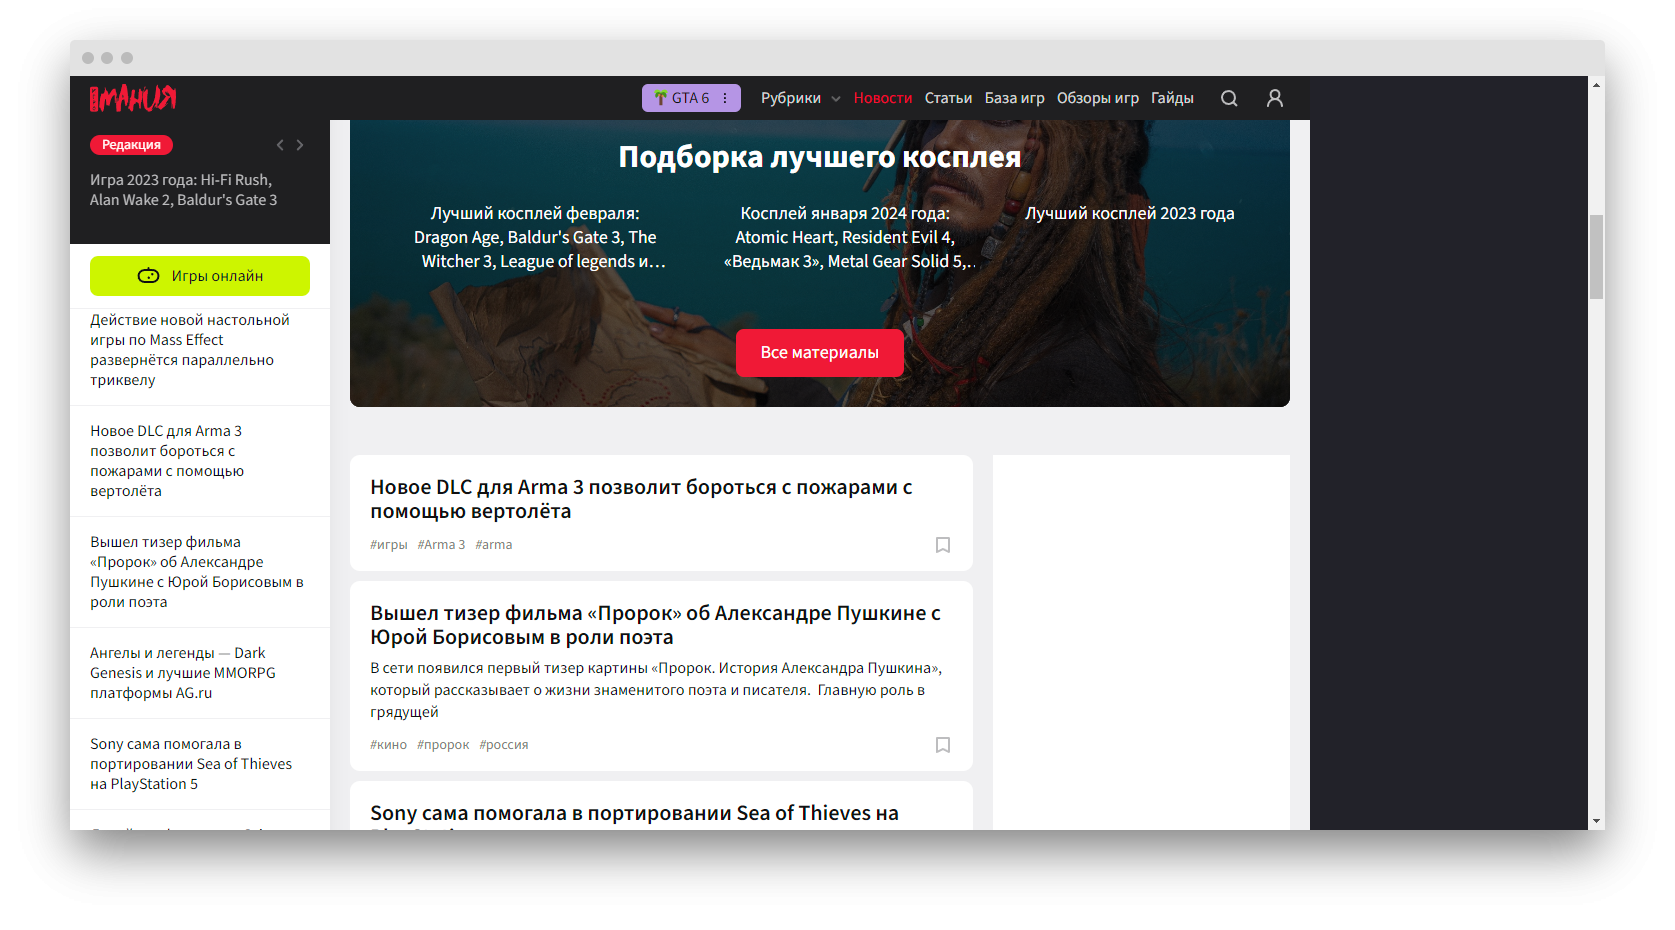Open the search icon in the navigation bar
Screen dimensions: 1675x930
(x=1228, y=97)
